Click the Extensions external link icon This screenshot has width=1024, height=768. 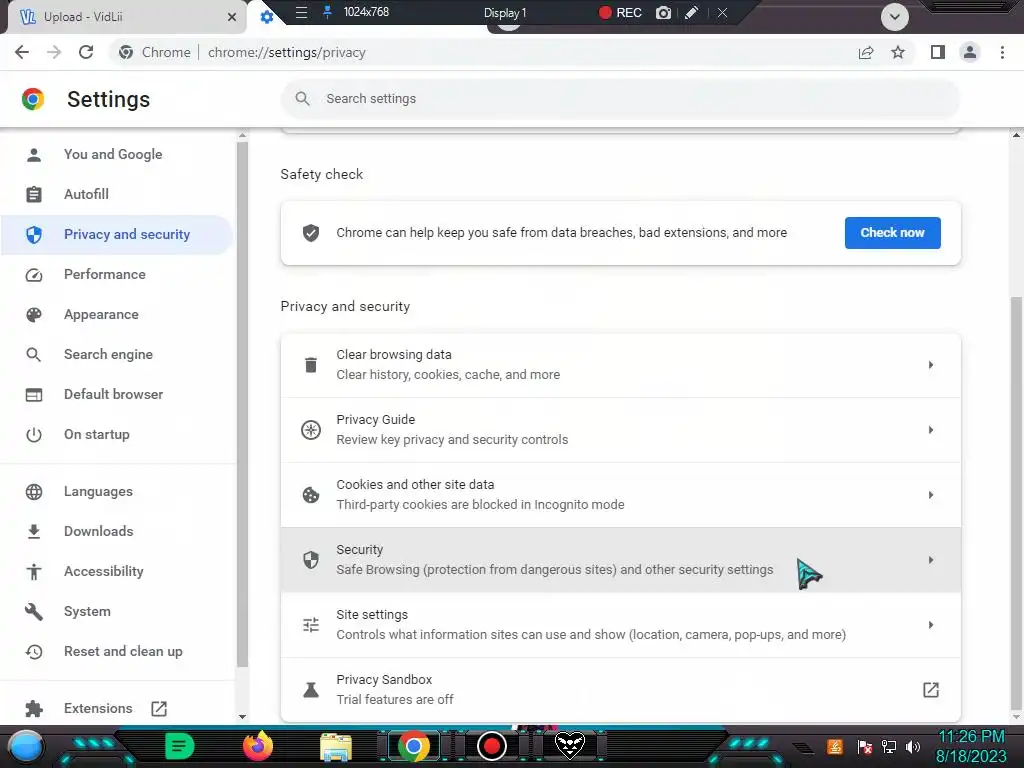[x=159, y=709]
